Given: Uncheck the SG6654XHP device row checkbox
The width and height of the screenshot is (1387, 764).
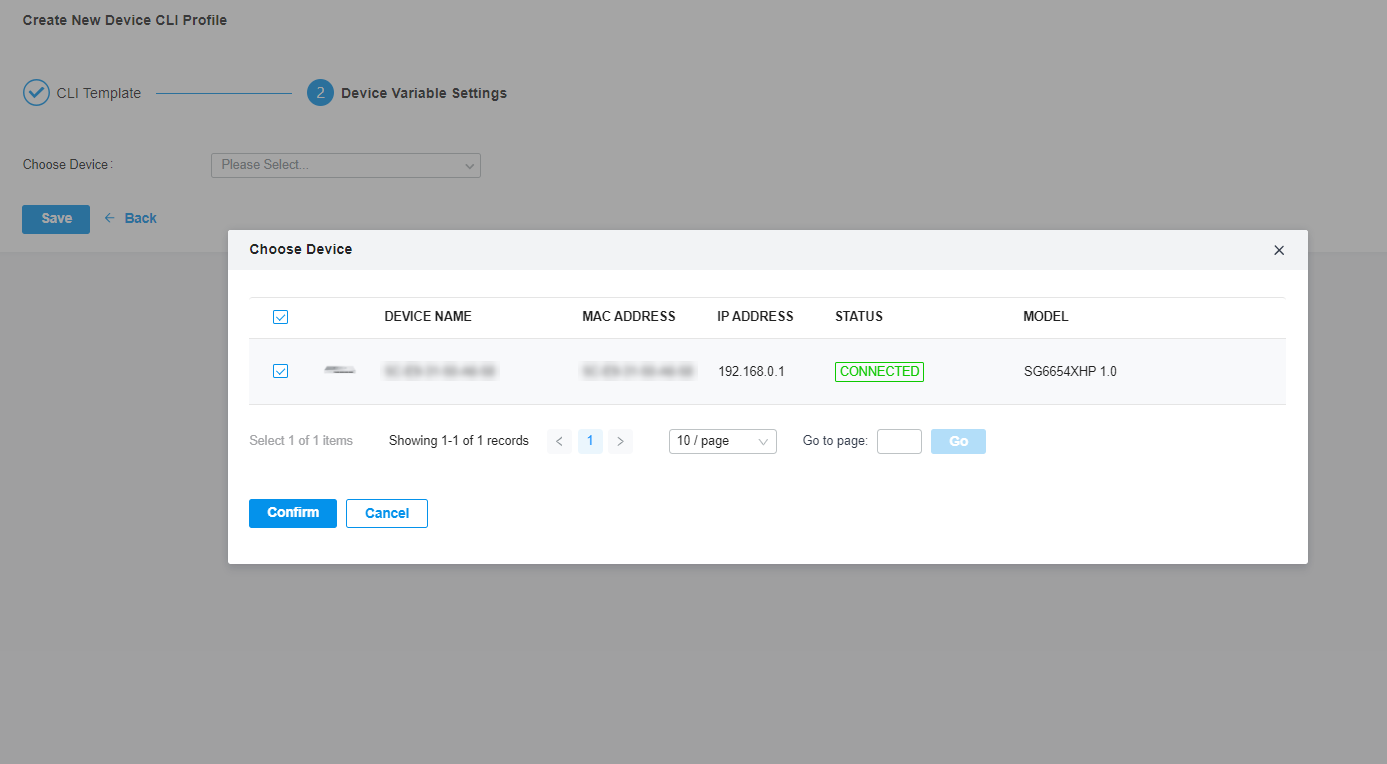Looking at the screenshot, I should (280, 370).
